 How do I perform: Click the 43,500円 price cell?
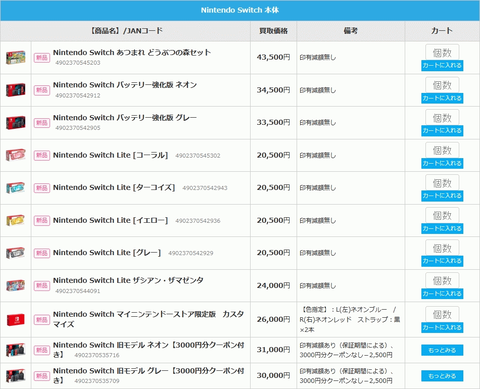click(273, 57)
